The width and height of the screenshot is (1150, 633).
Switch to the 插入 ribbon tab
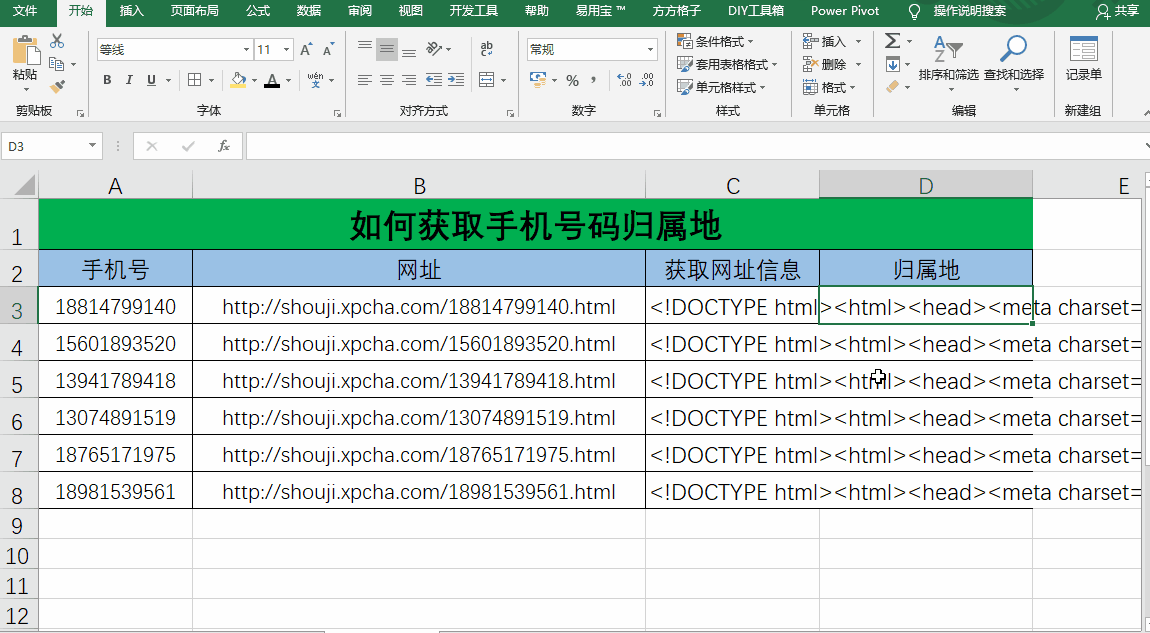point(132,12)
